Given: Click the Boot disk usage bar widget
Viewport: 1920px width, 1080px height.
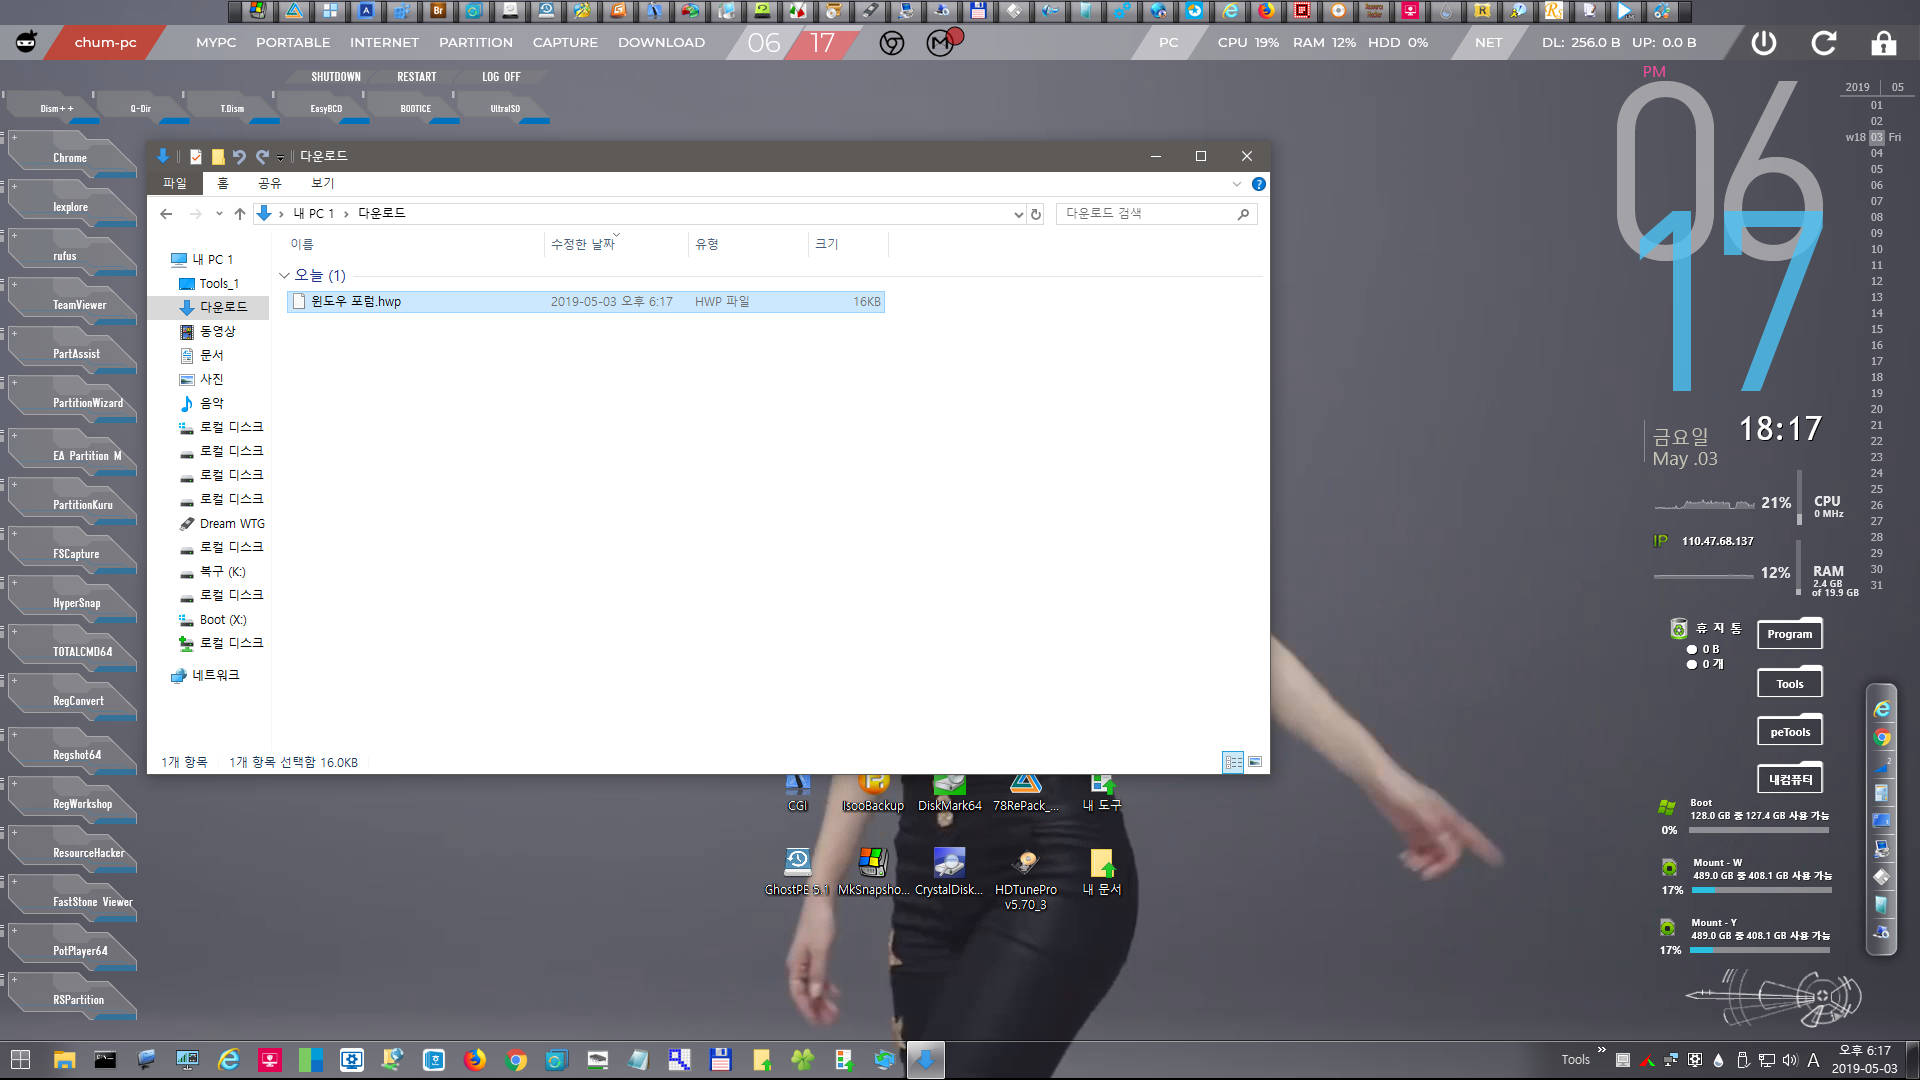Looking at the screenshot, I should coord(1760,830).
